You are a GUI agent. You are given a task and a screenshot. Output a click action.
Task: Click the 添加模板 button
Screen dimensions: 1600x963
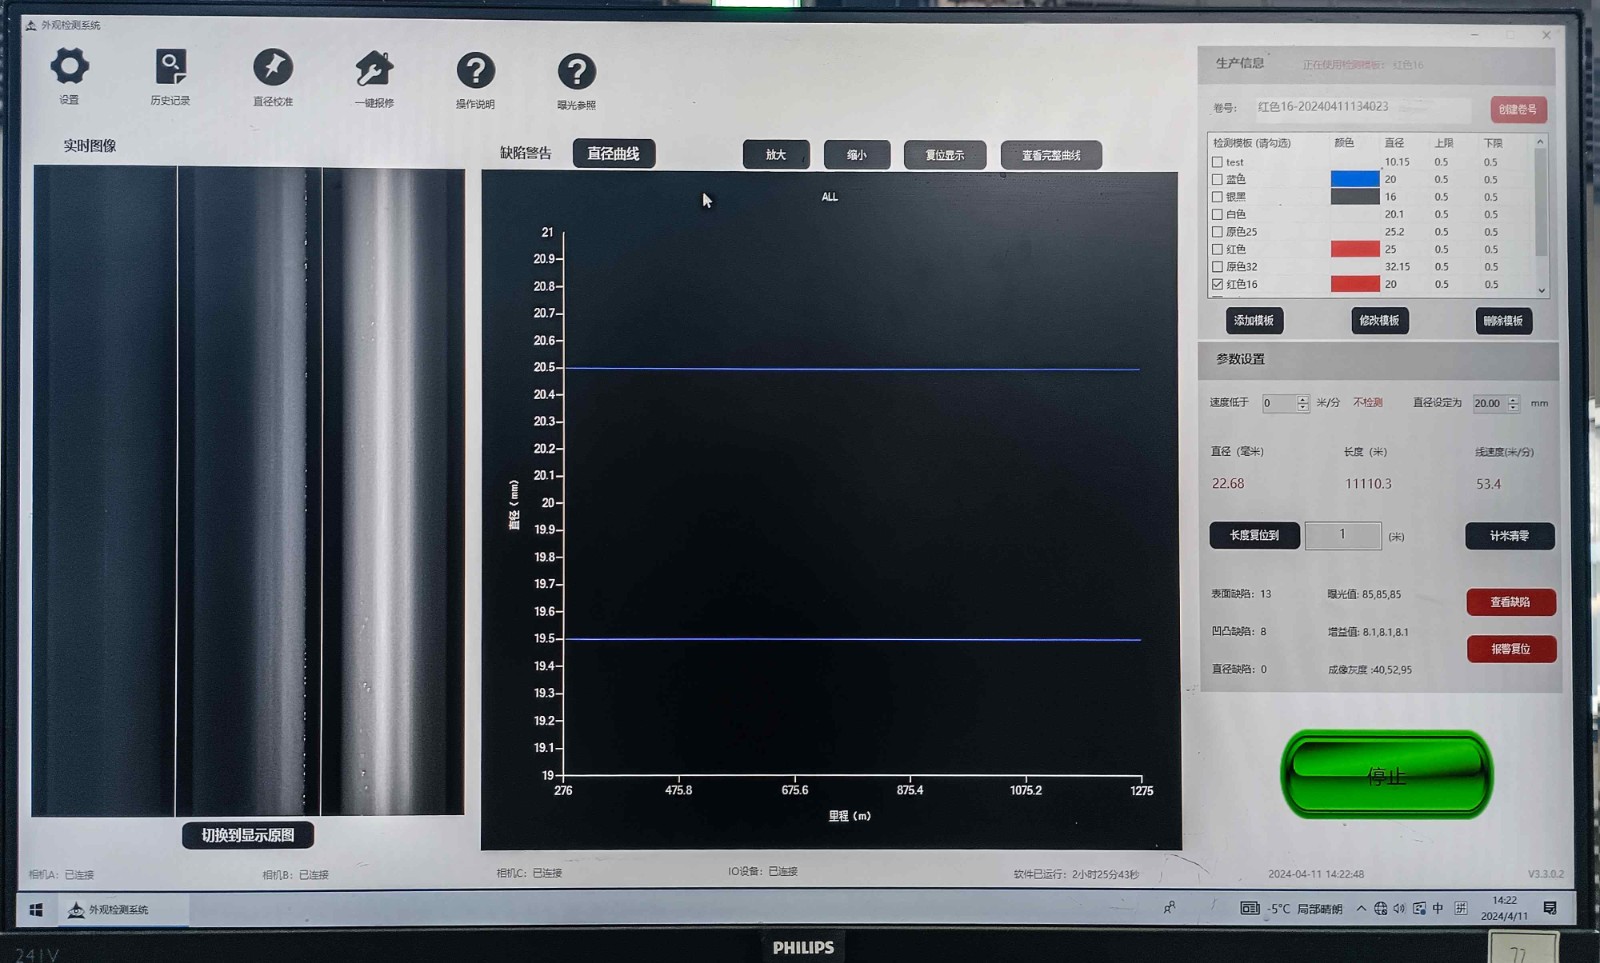click(x=1254, y=320)
